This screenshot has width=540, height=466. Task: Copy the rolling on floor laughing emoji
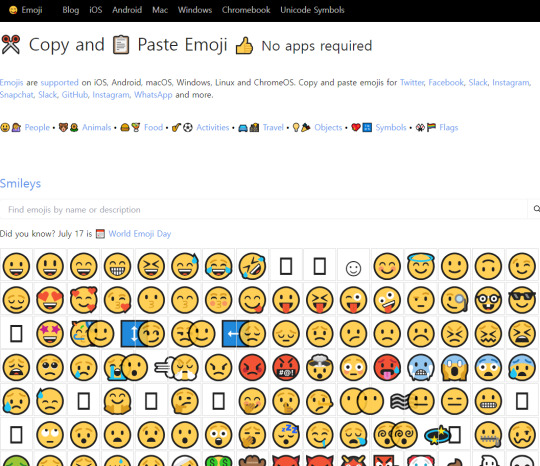coord(252,266)
